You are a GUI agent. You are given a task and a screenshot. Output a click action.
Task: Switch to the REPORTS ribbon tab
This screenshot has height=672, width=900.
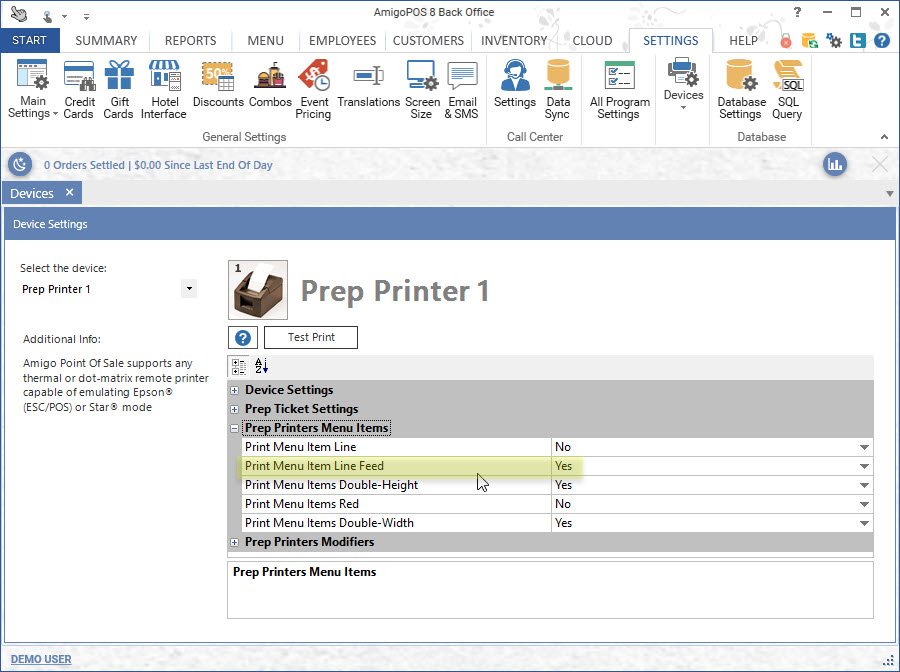(x=190, y=41)
